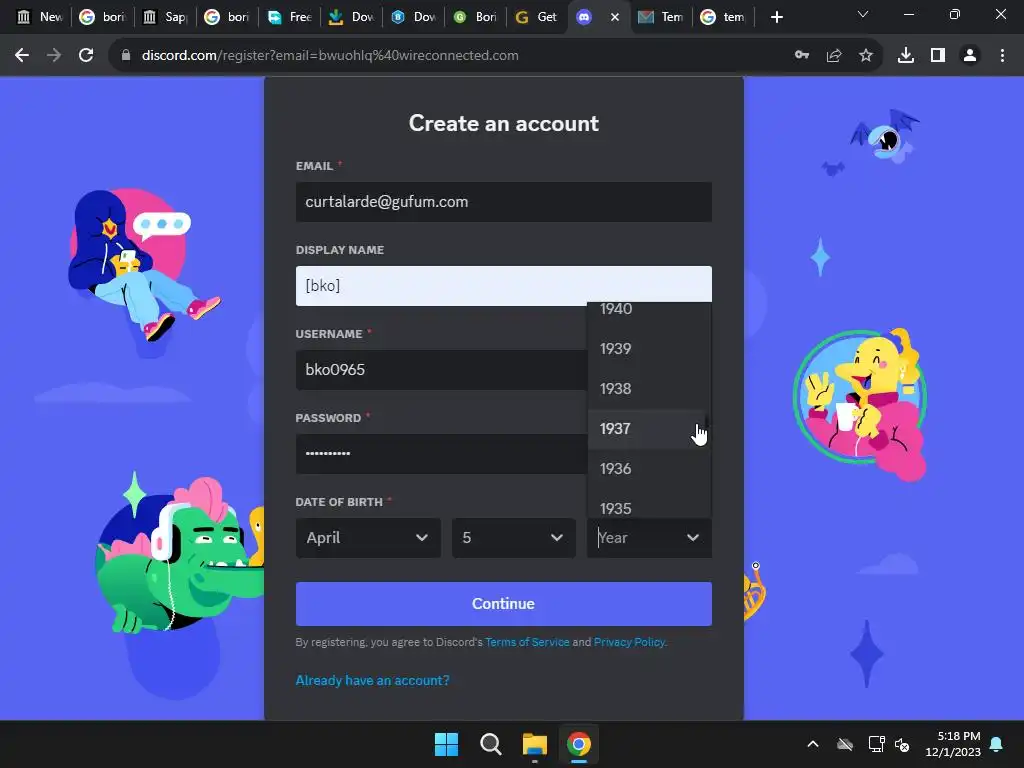The height and width of the screenshot is (768, 1024).
Task: Go back to the previous page
Action: point(22,56)
